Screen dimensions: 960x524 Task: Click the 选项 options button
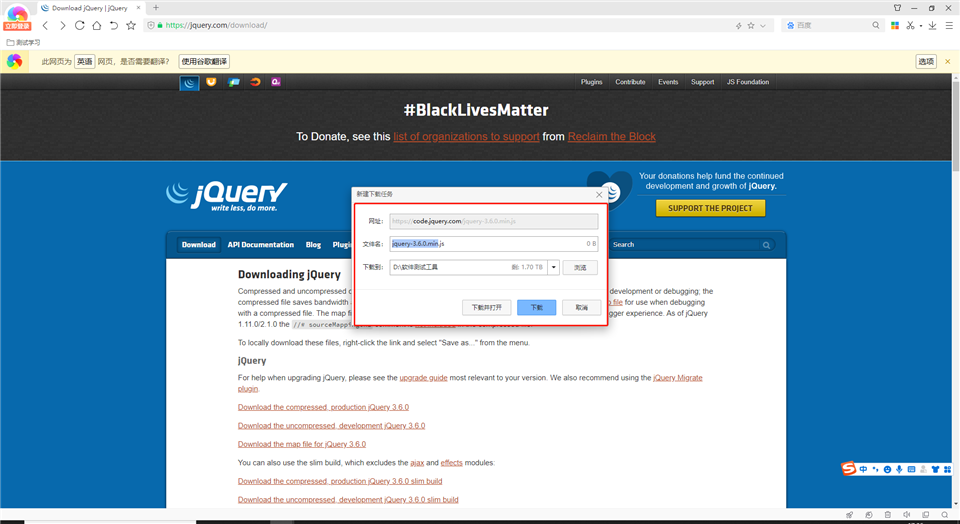926,61
